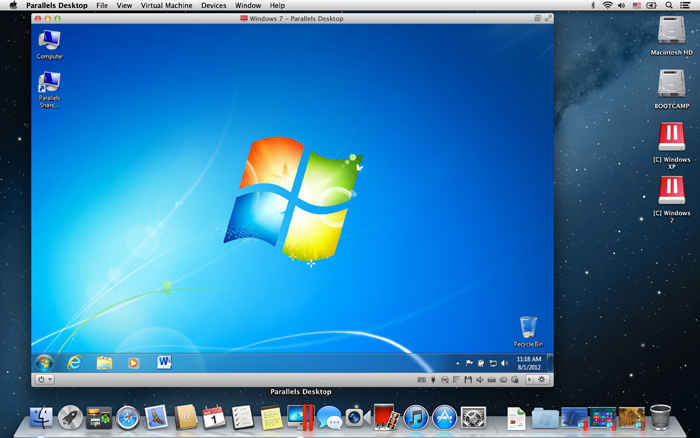This screenshot has height=438, width=700.
Task: Click the Show desktop strip in Windows taskbar
Action: point(550,363)
